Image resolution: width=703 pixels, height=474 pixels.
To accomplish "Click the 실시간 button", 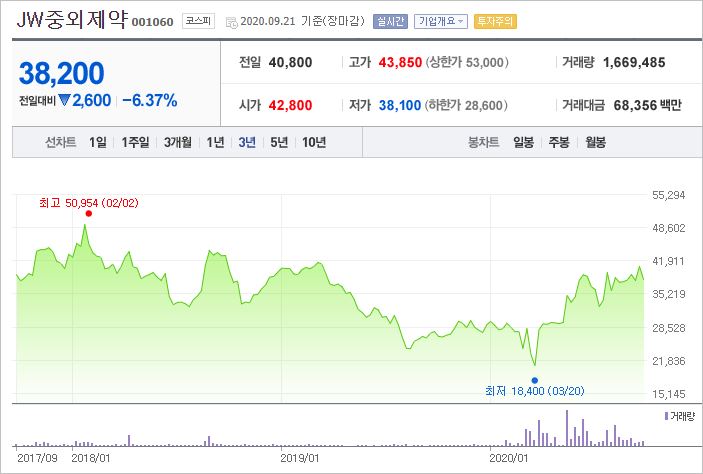I will 391,21.
